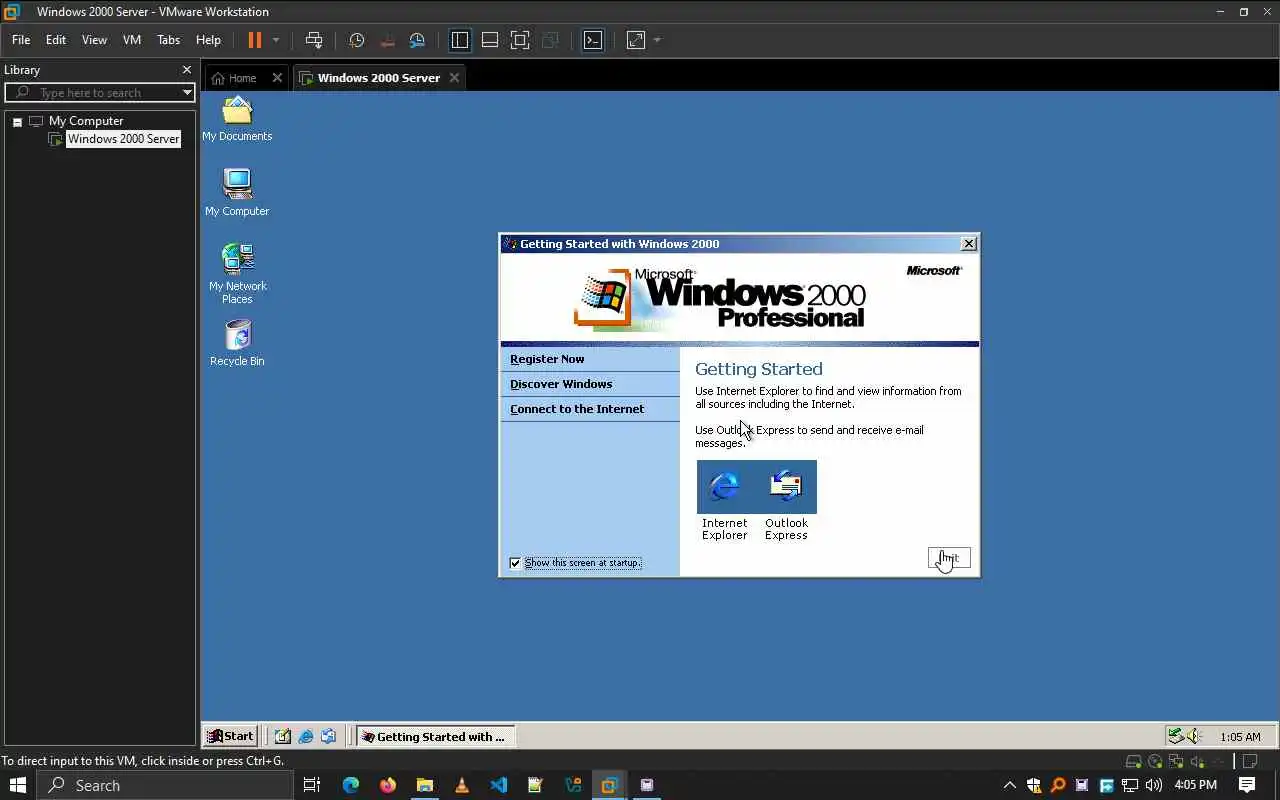This screenshot has height=800, width=1280.
Task: Click the stretch guest display icon
Action: (636, 40)
